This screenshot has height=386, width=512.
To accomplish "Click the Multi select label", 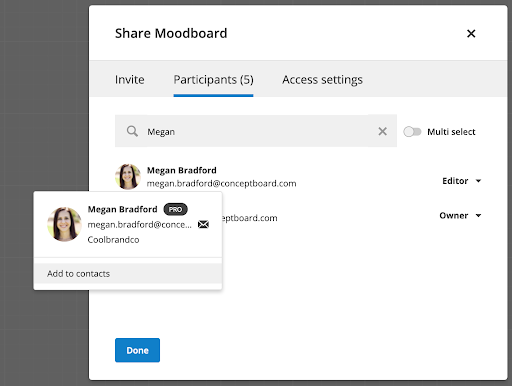I will tap(451, 132).
